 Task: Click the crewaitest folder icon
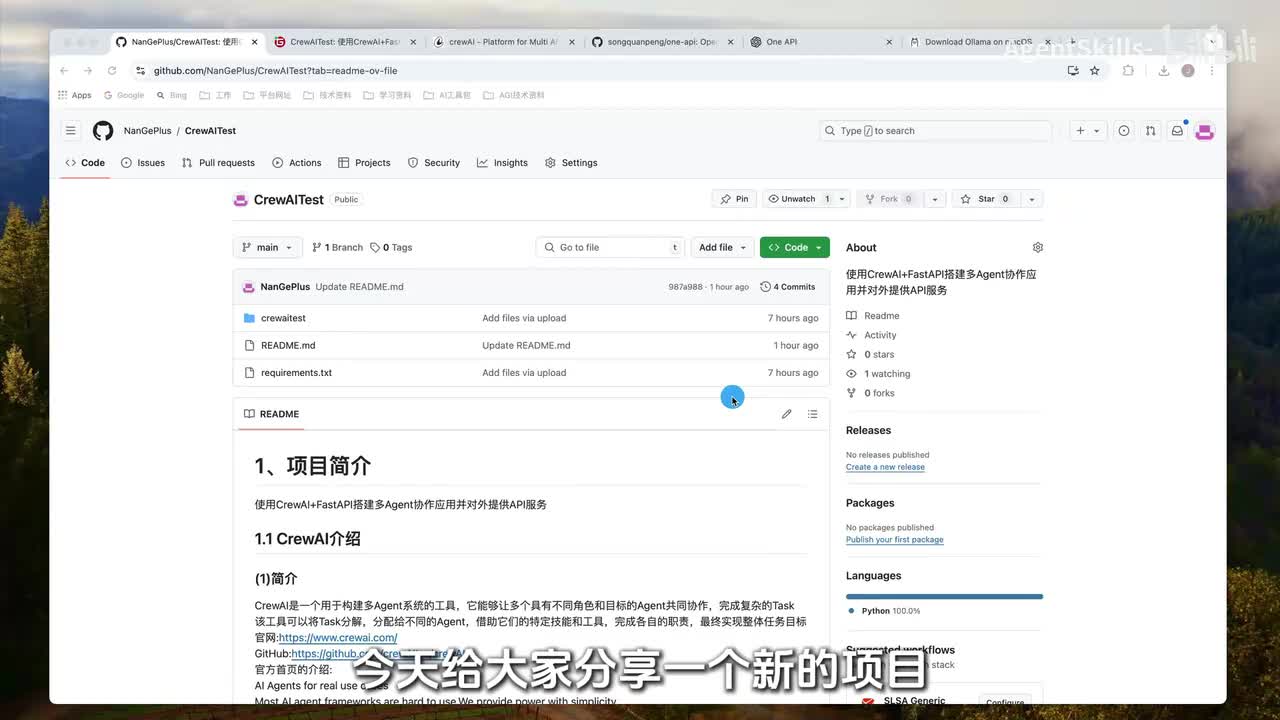coord(249,318)
